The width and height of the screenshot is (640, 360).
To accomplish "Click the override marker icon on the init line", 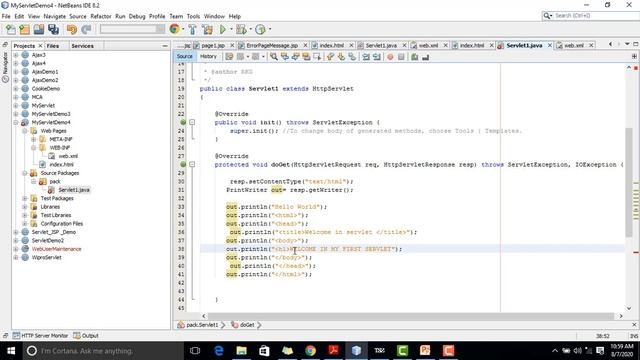I will (183, 122).
